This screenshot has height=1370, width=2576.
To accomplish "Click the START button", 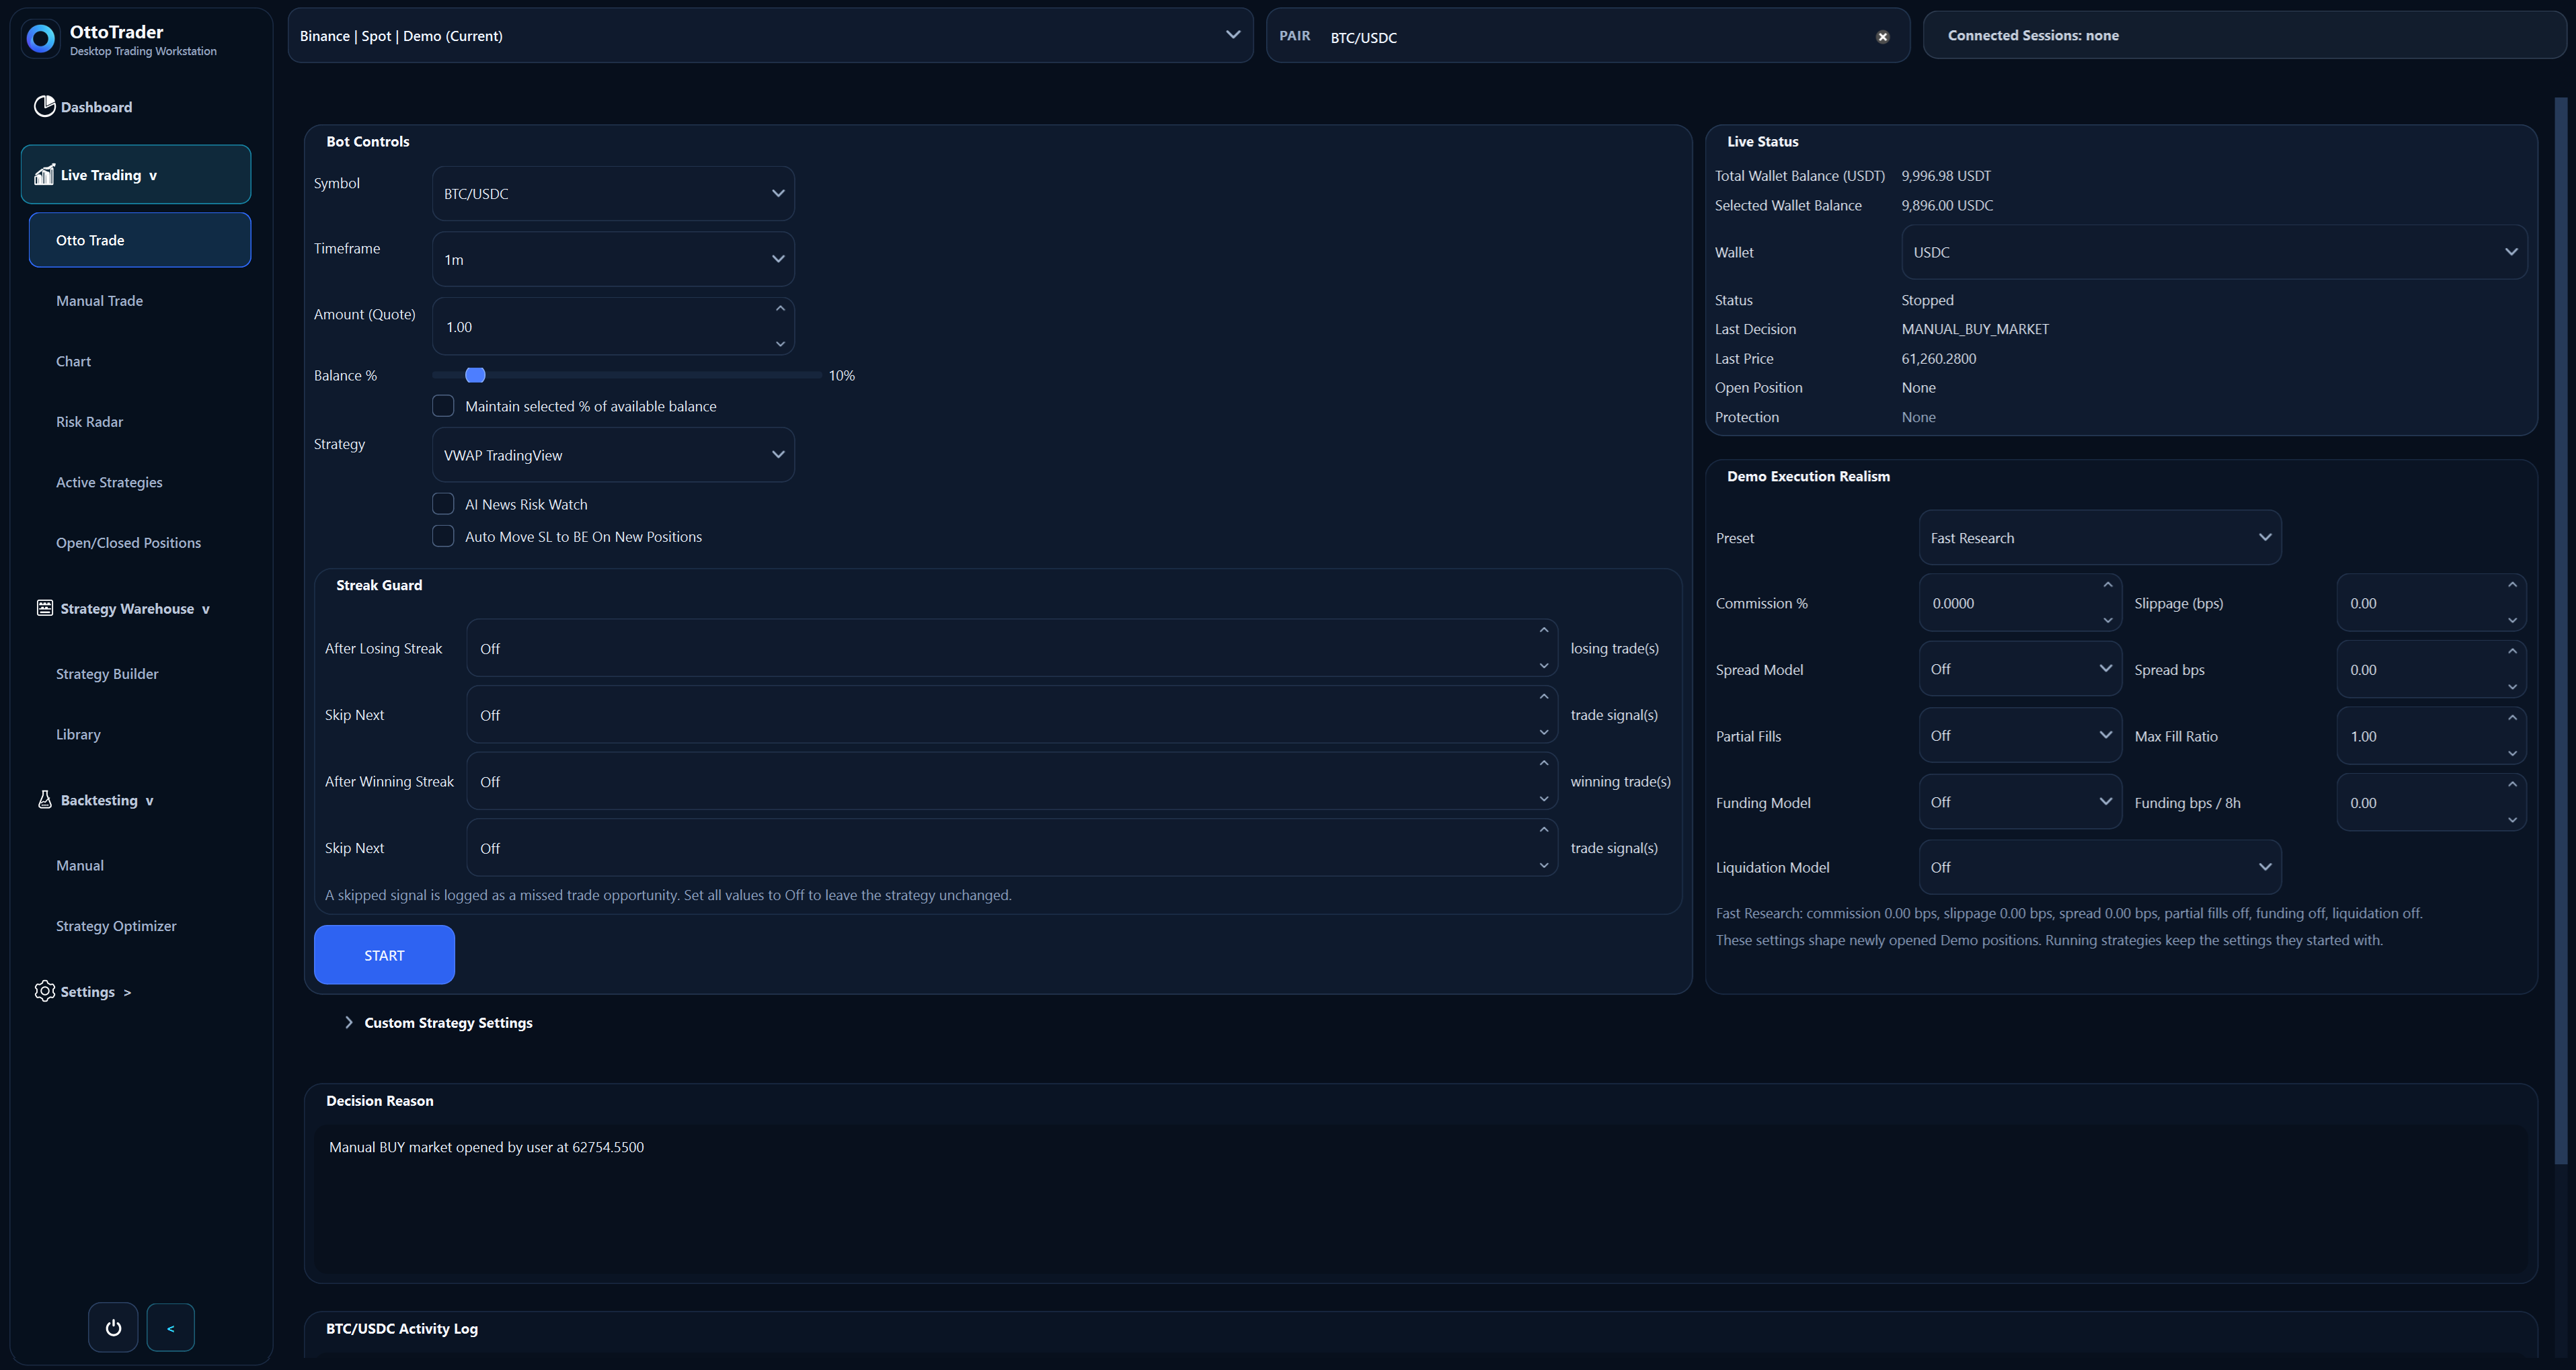I will point(384,955).
